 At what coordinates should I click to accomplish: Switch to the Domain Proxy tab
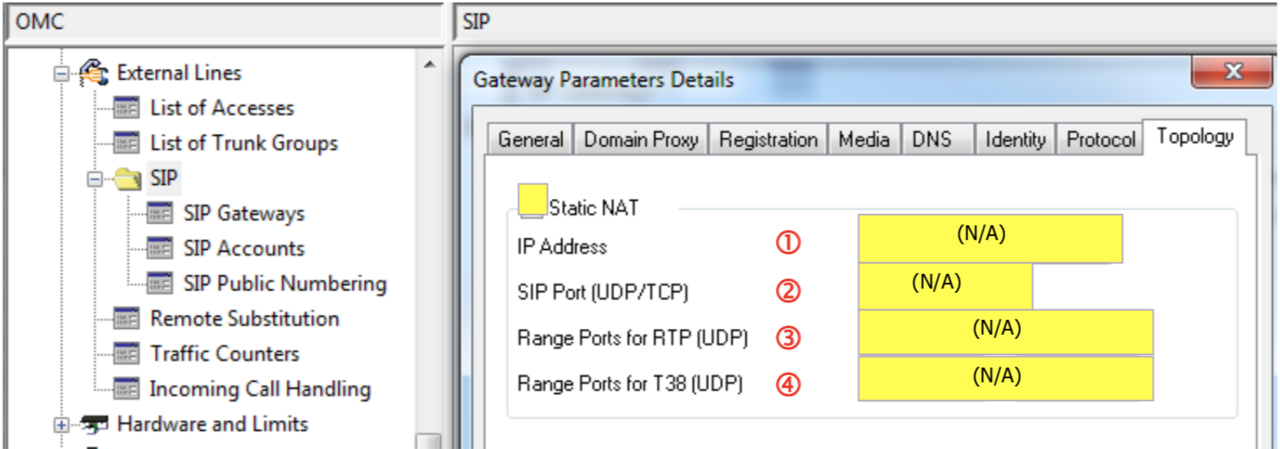click(x=641, y=140)
